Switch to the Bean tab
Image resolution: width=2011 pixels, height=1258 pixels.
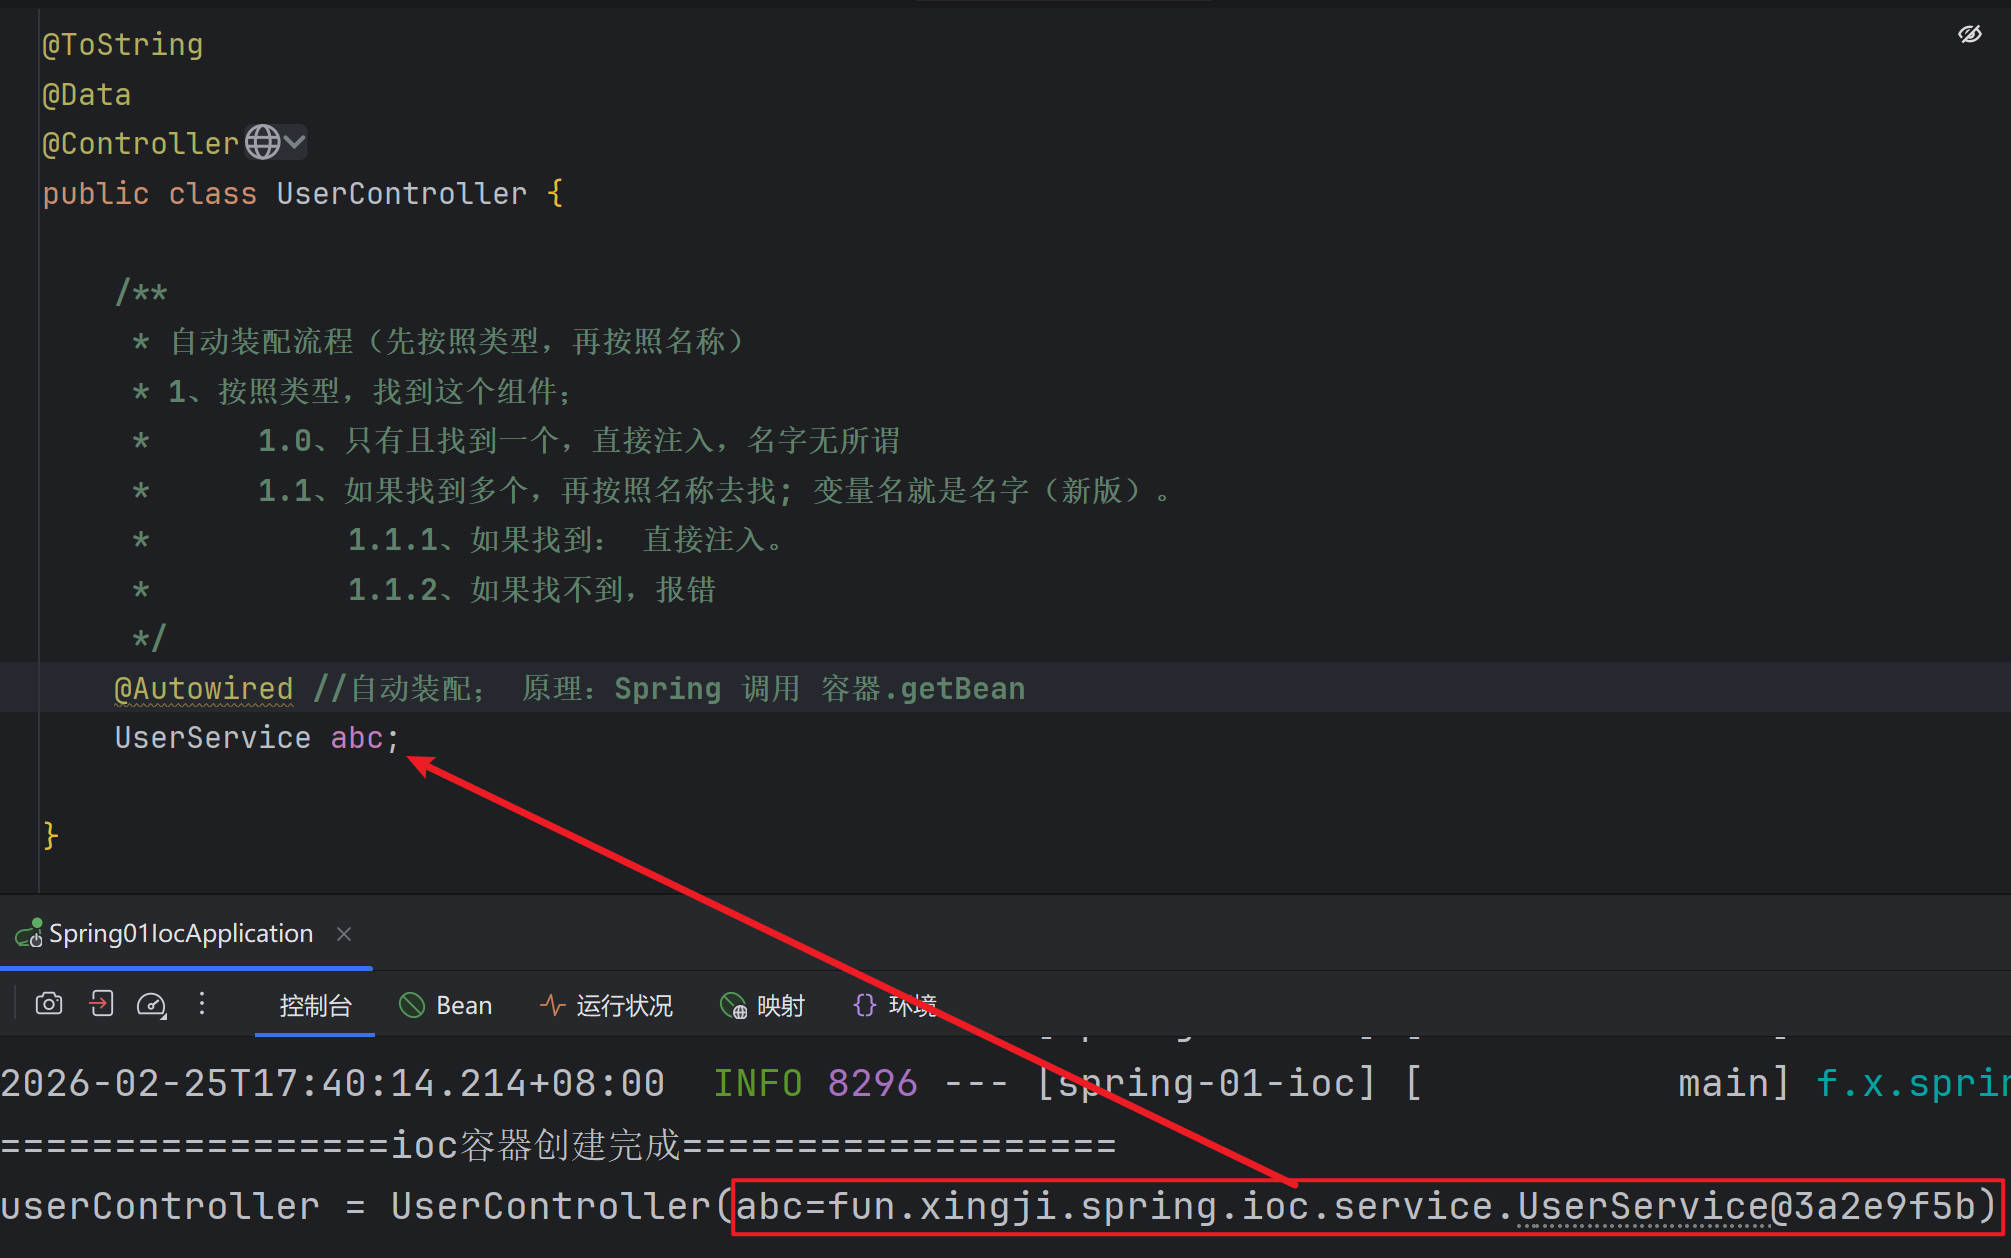tap(463, 1006)
